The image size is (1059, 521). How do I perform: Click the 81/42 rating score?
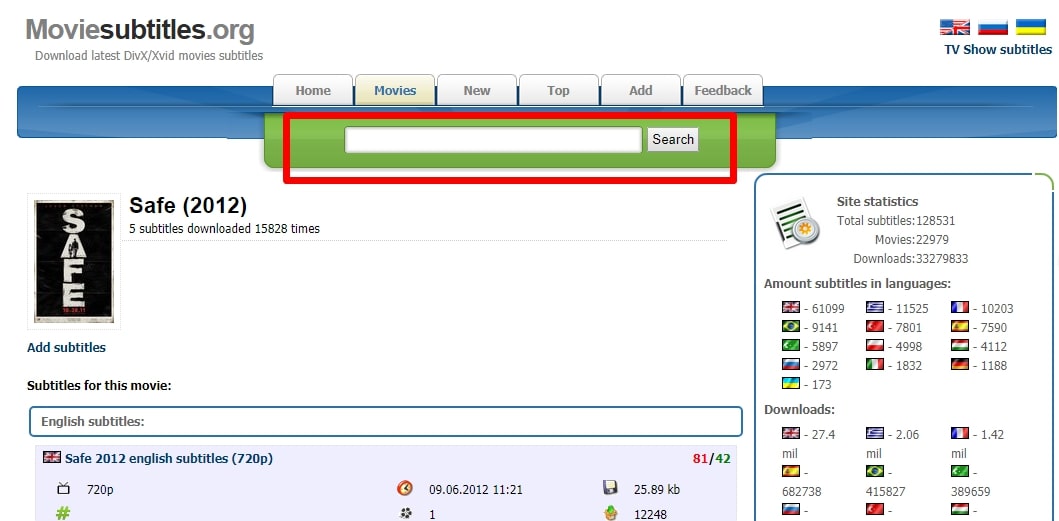coord(711,459)
